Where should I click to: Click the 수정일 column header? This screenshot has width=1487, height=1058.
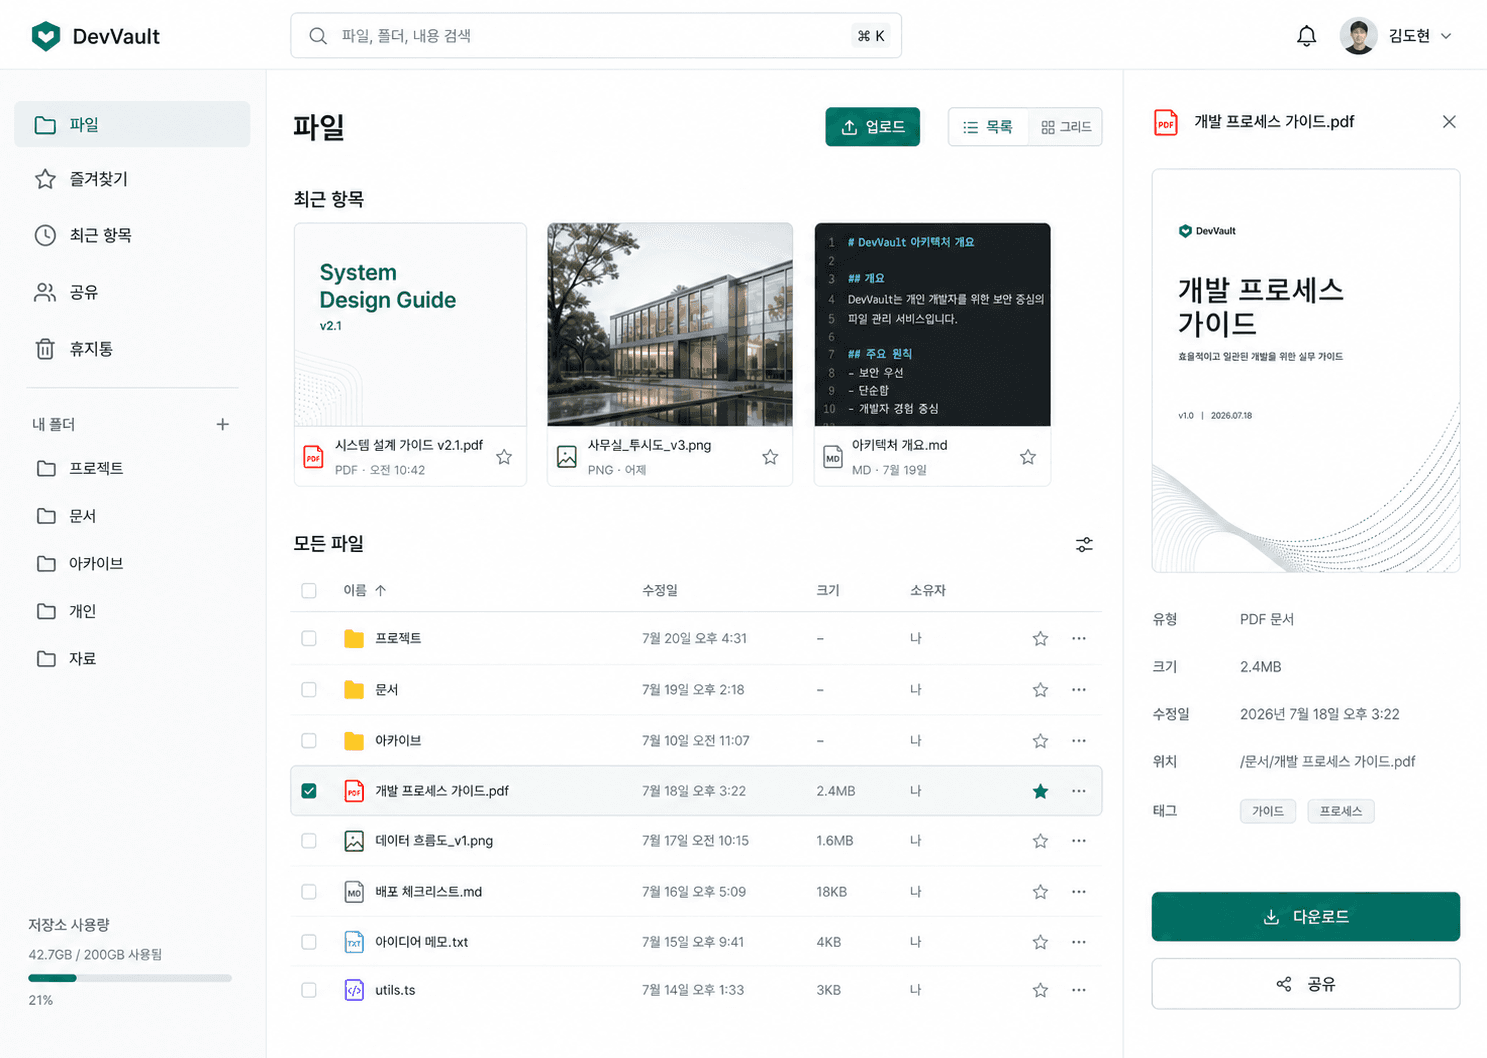pos(660,591)
